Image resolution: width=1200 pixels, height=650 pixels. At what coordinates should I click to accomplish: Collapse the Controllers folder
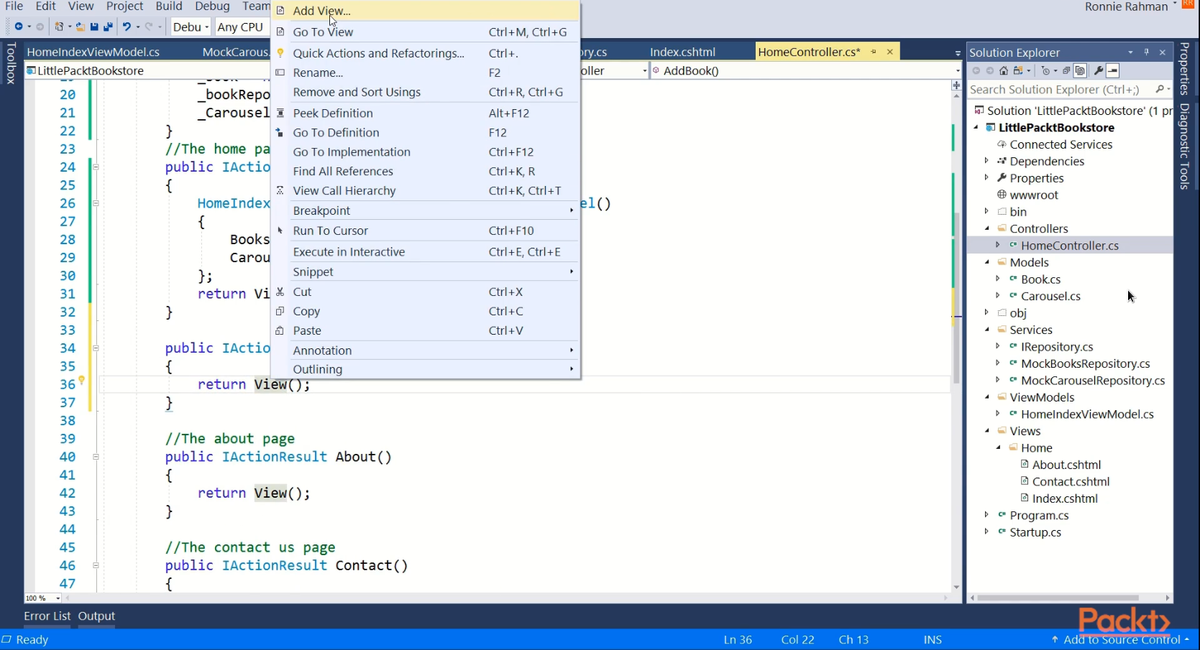pyautogui.click(x=988, y=228)
